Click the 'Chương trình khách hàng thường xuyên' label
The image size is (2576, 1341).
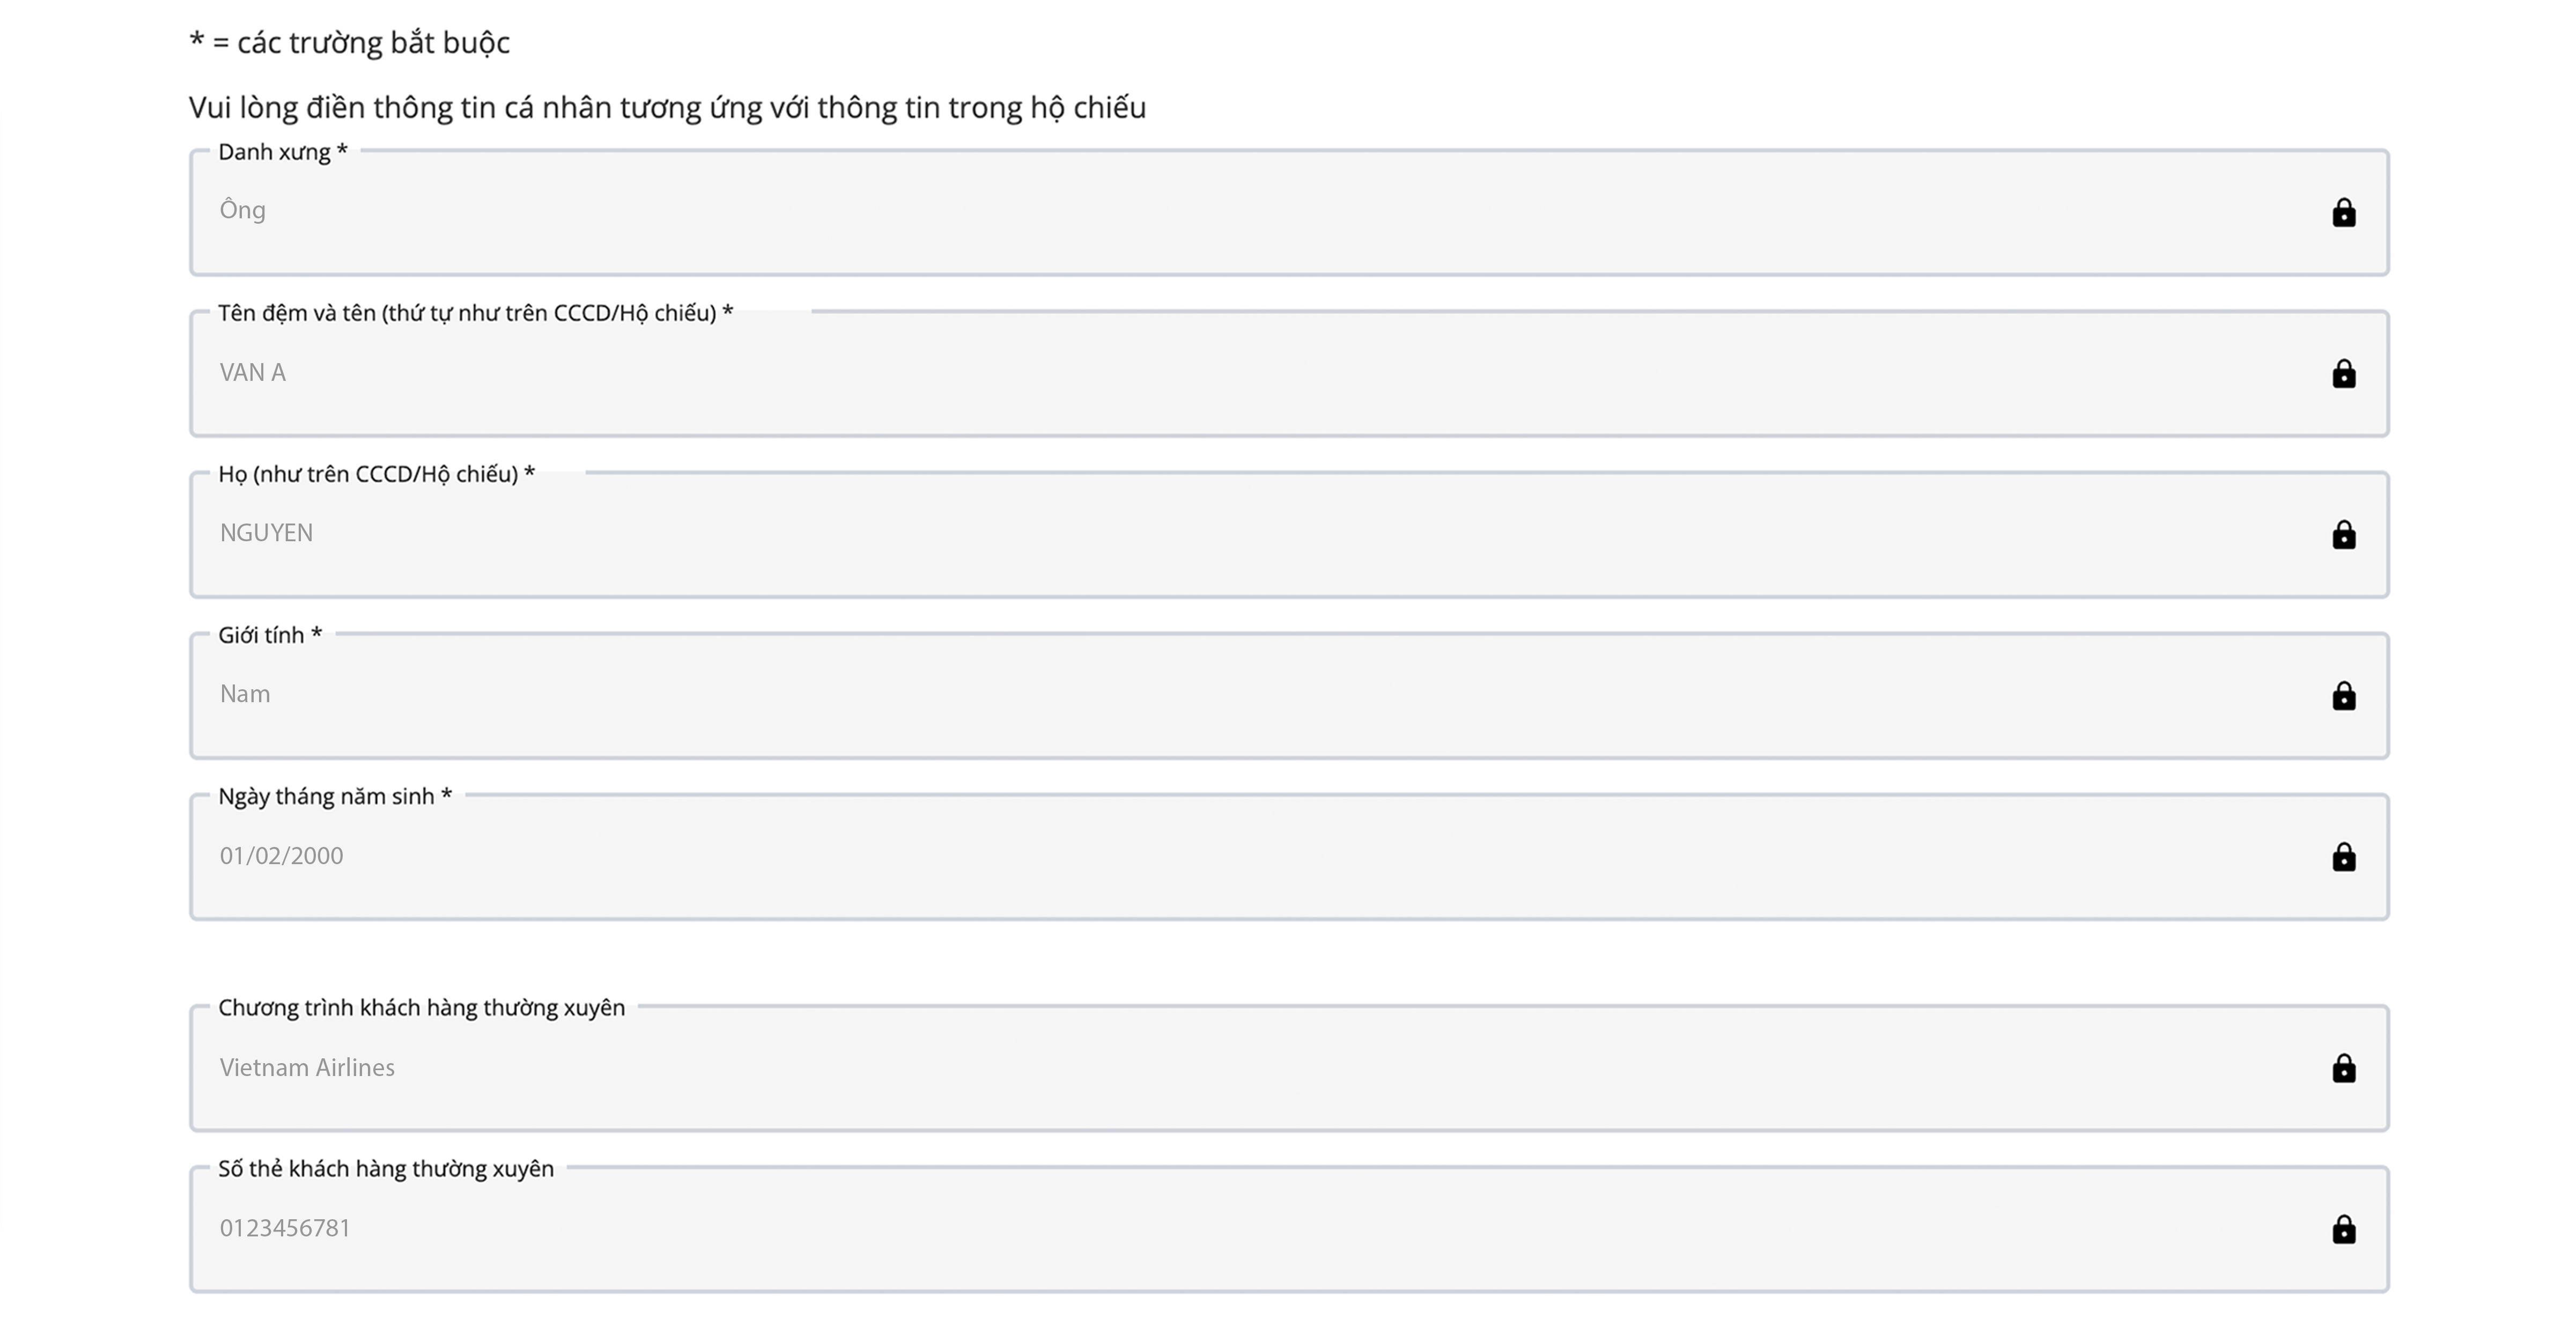coord(421,1008)
